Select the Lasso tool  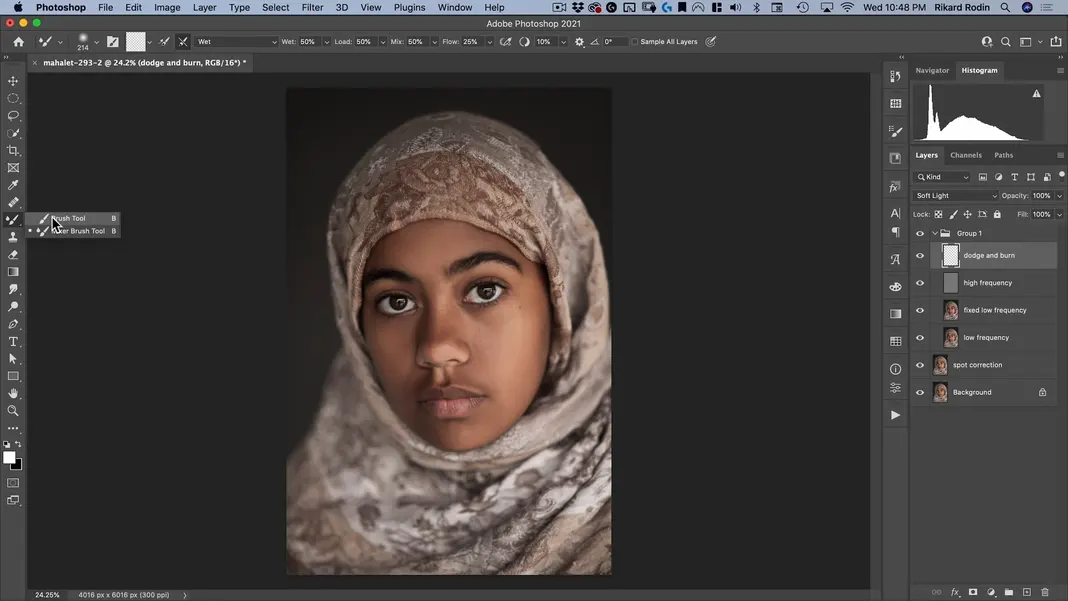[13, 116]
